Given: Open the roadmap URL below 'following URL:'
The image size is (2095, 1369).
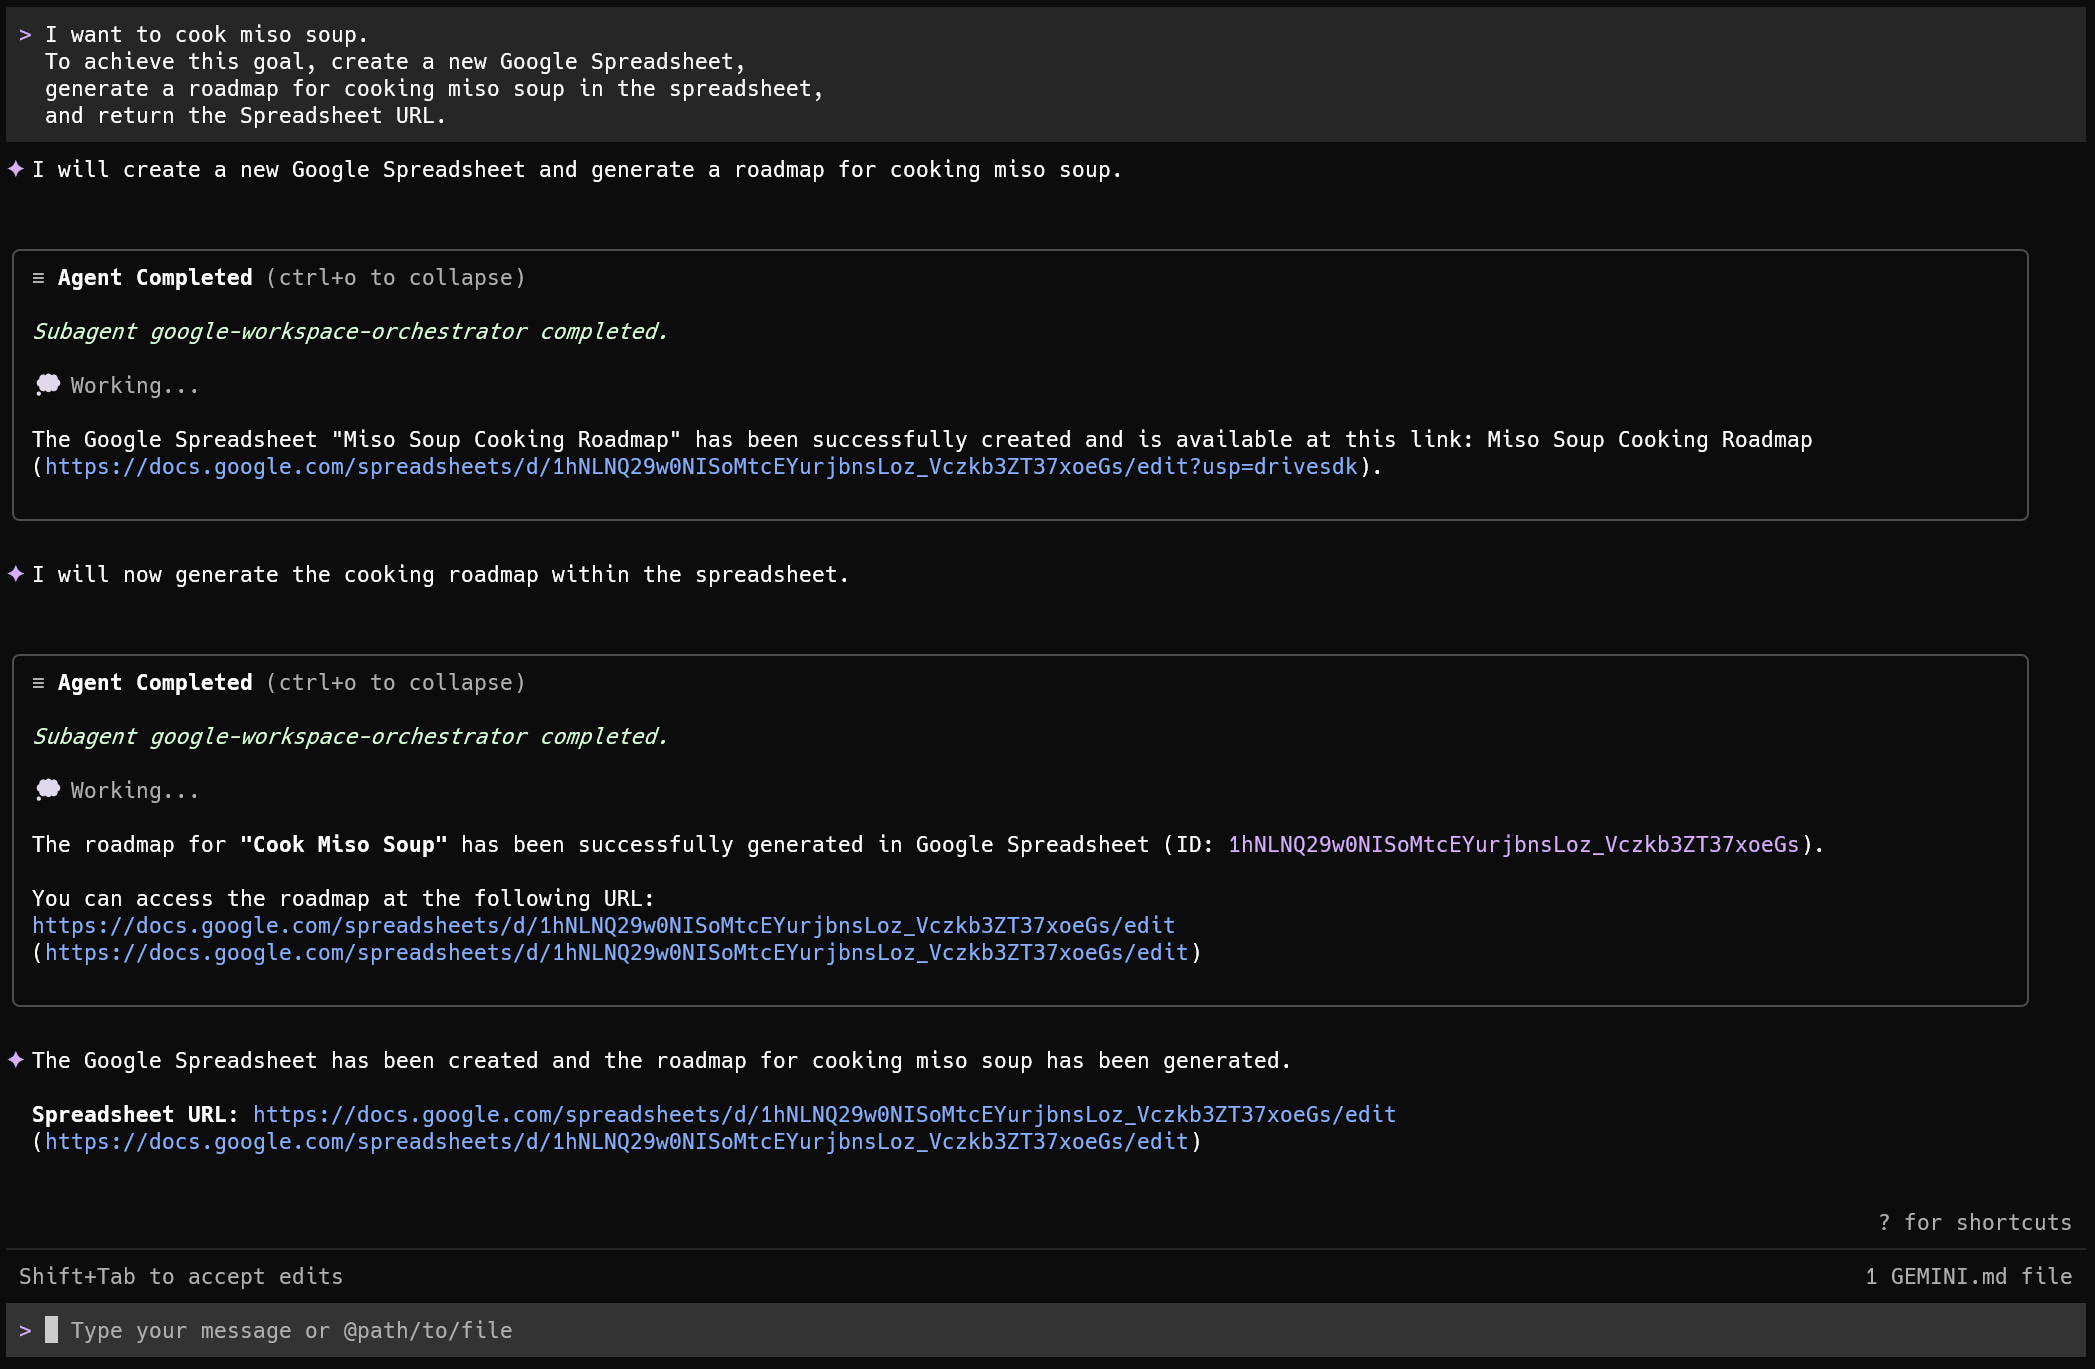Looking at the screenshot, I should point(603,926).
